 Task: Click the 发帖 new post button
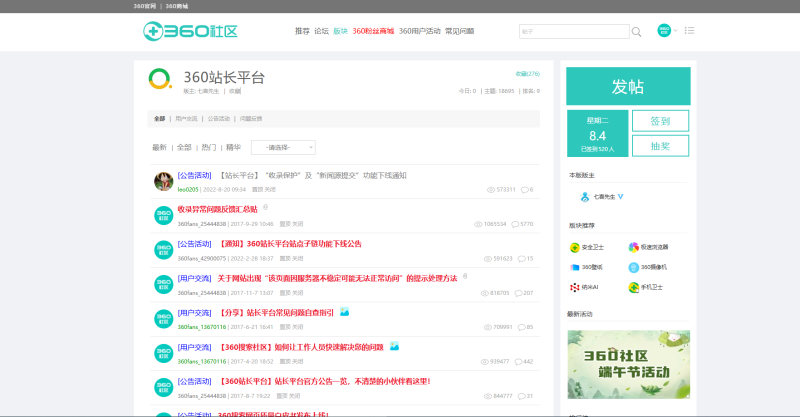click(x=628, y=86)
